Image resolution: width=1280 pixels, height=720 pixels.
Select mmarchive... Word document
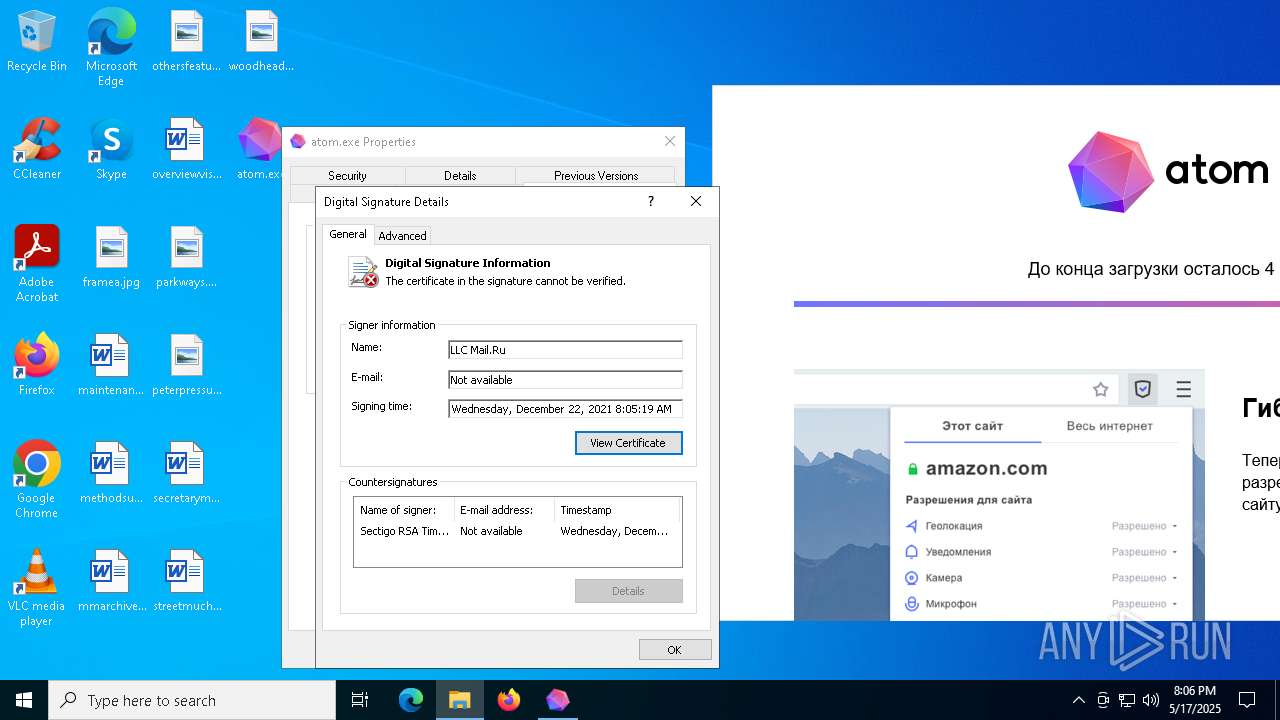[x=111, y=581]
